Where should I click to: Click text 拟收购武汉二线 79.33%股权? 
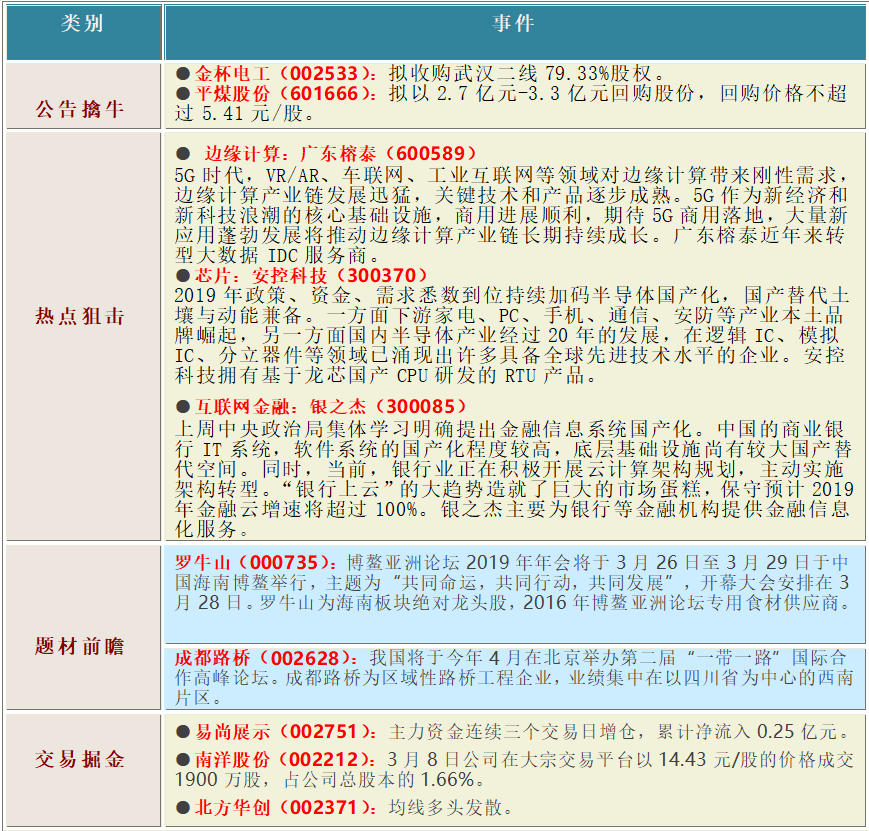pyautogui.click(x=526, y=74)
